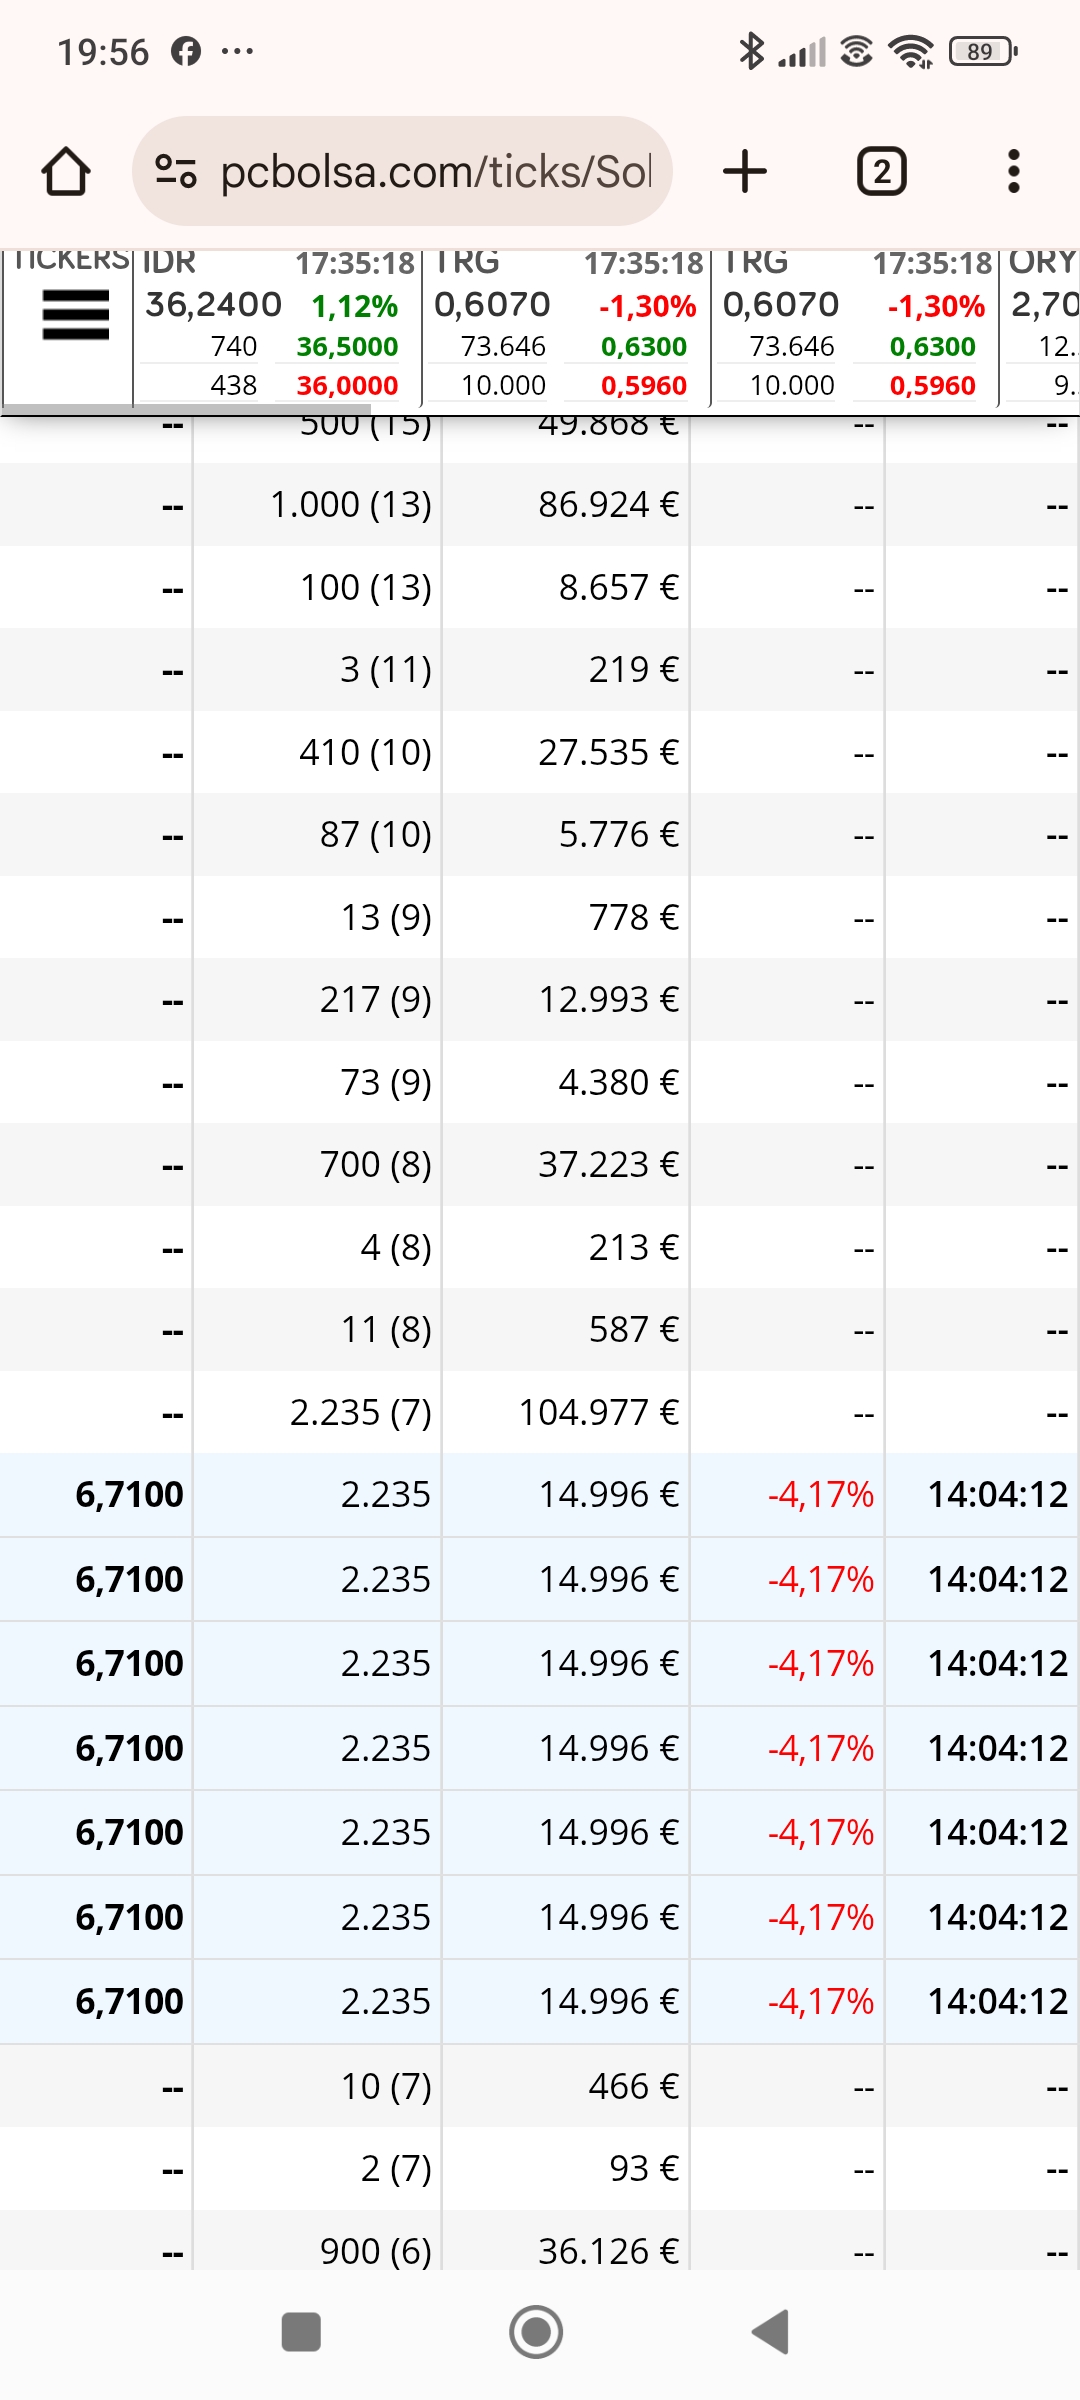The width and height of the screenshot is (1080, 2400).
Task: Open the TICKERS hamburger menu
Action: [x=75, y=315]
